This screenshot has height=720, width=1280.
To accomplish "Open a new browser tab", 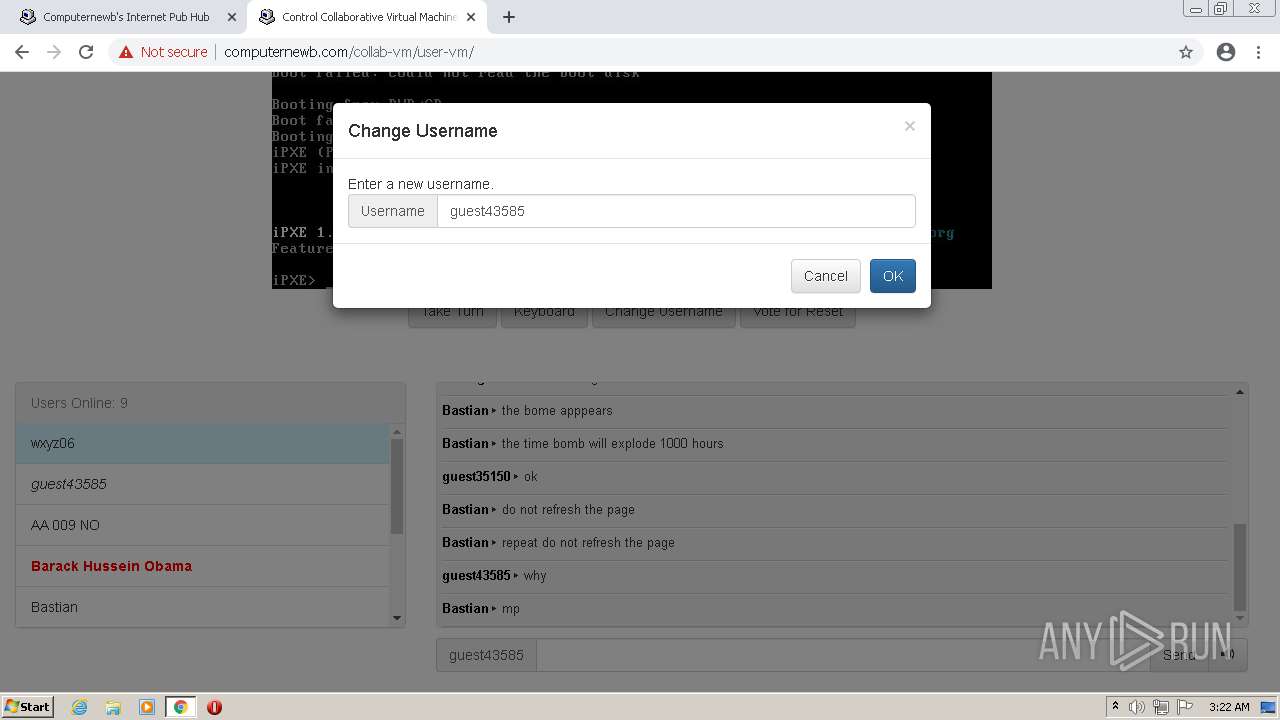I will tap(508, 17).
